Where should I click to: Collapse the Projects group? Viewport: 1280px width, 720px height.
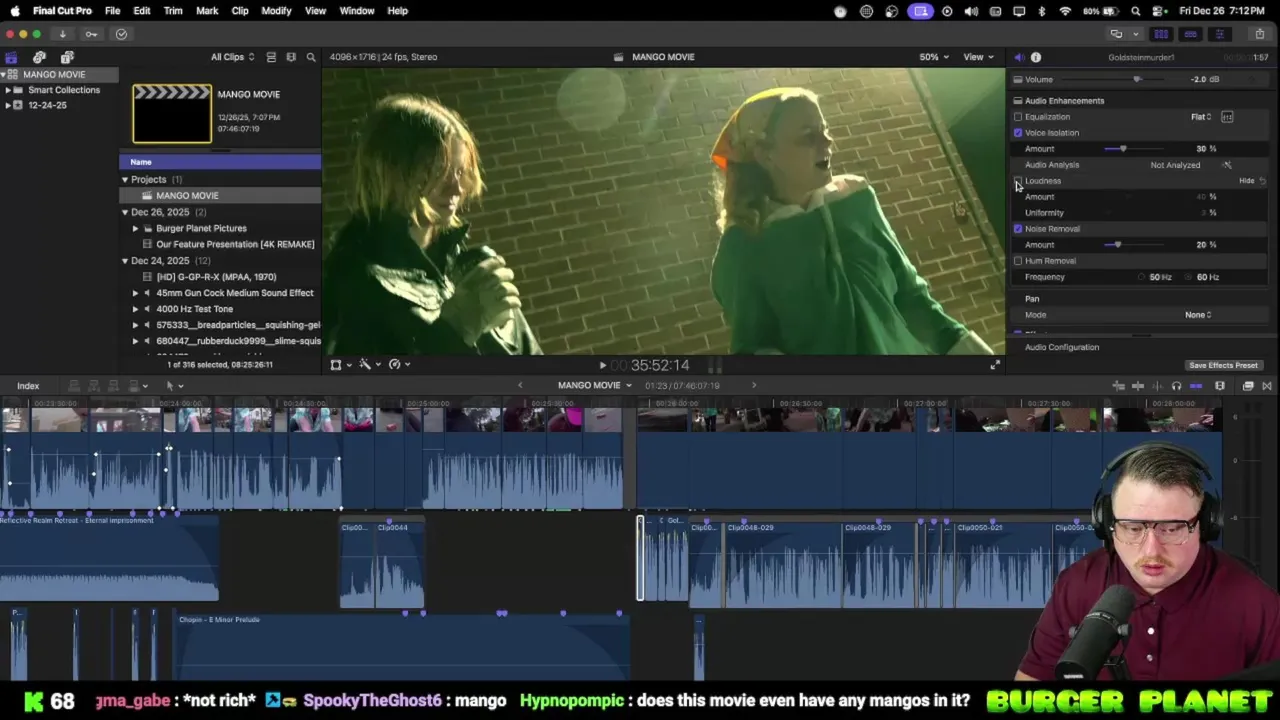click(125, 180)
